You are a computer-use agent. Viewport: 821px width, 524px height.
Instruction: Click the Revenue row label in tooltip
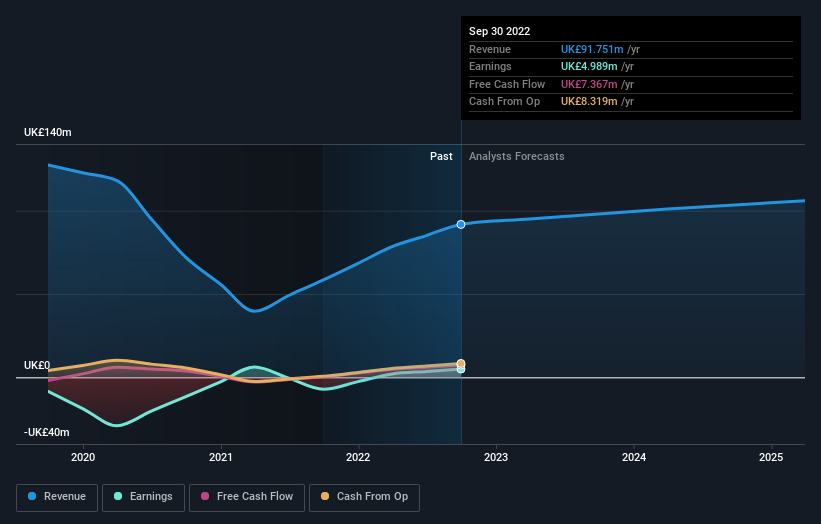490,49
